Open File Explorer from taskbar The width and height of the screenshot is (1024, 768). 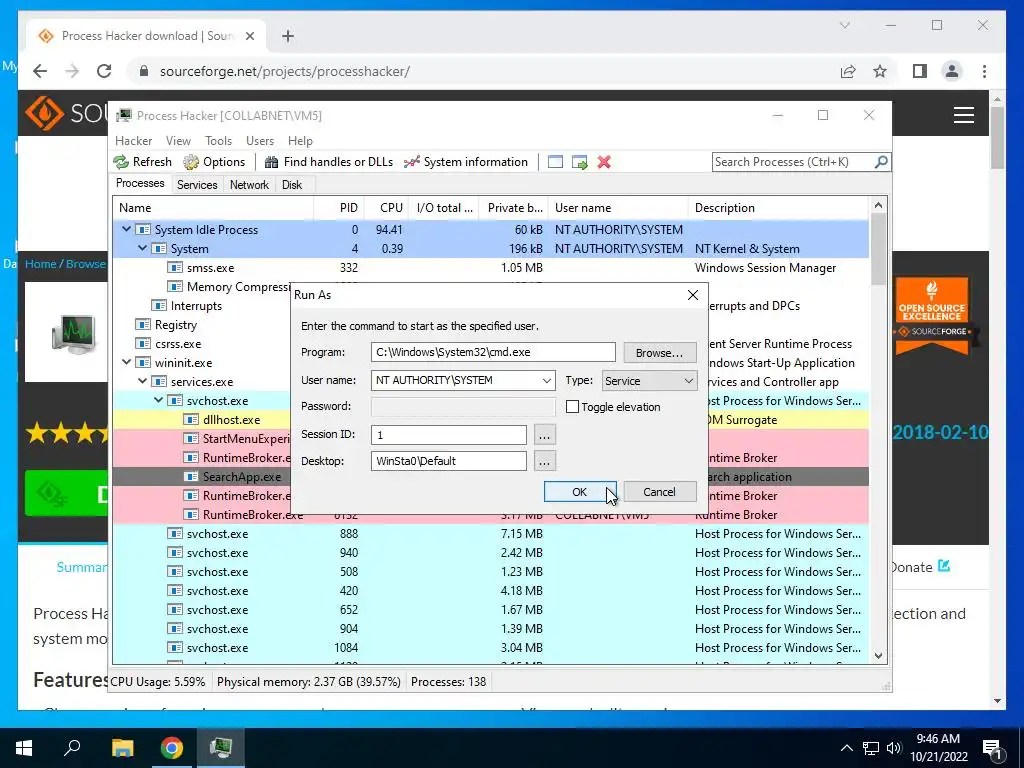pyautogui.click(x=122, y=748)
